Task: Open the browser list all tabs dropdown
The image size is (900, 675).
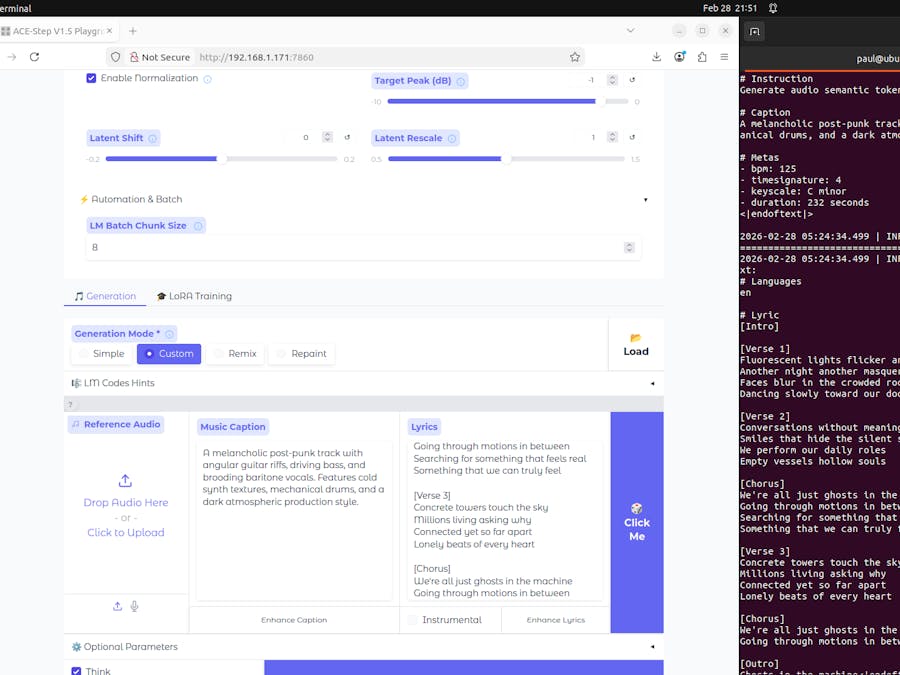Action: click(x=630, y=31)
